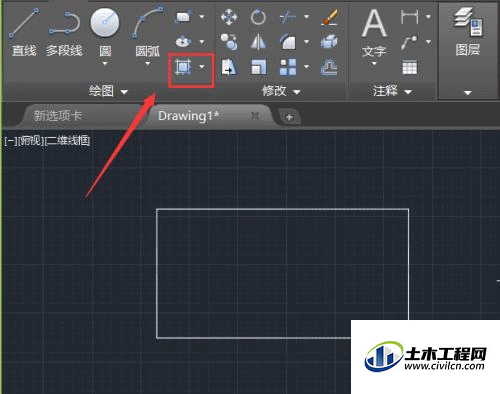
Task: Open the Dimension tool dropdown arrow
Action: (x=428, y=16)
